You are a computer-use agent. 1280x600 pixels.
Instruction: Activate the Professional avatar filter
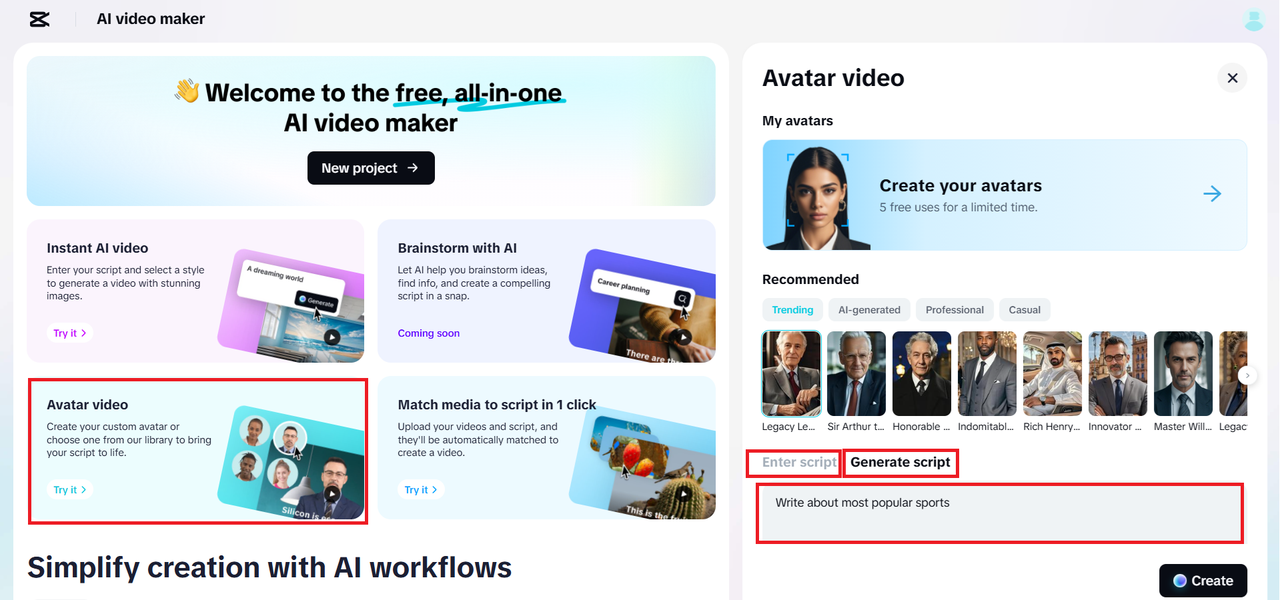[x=953, y=309]
